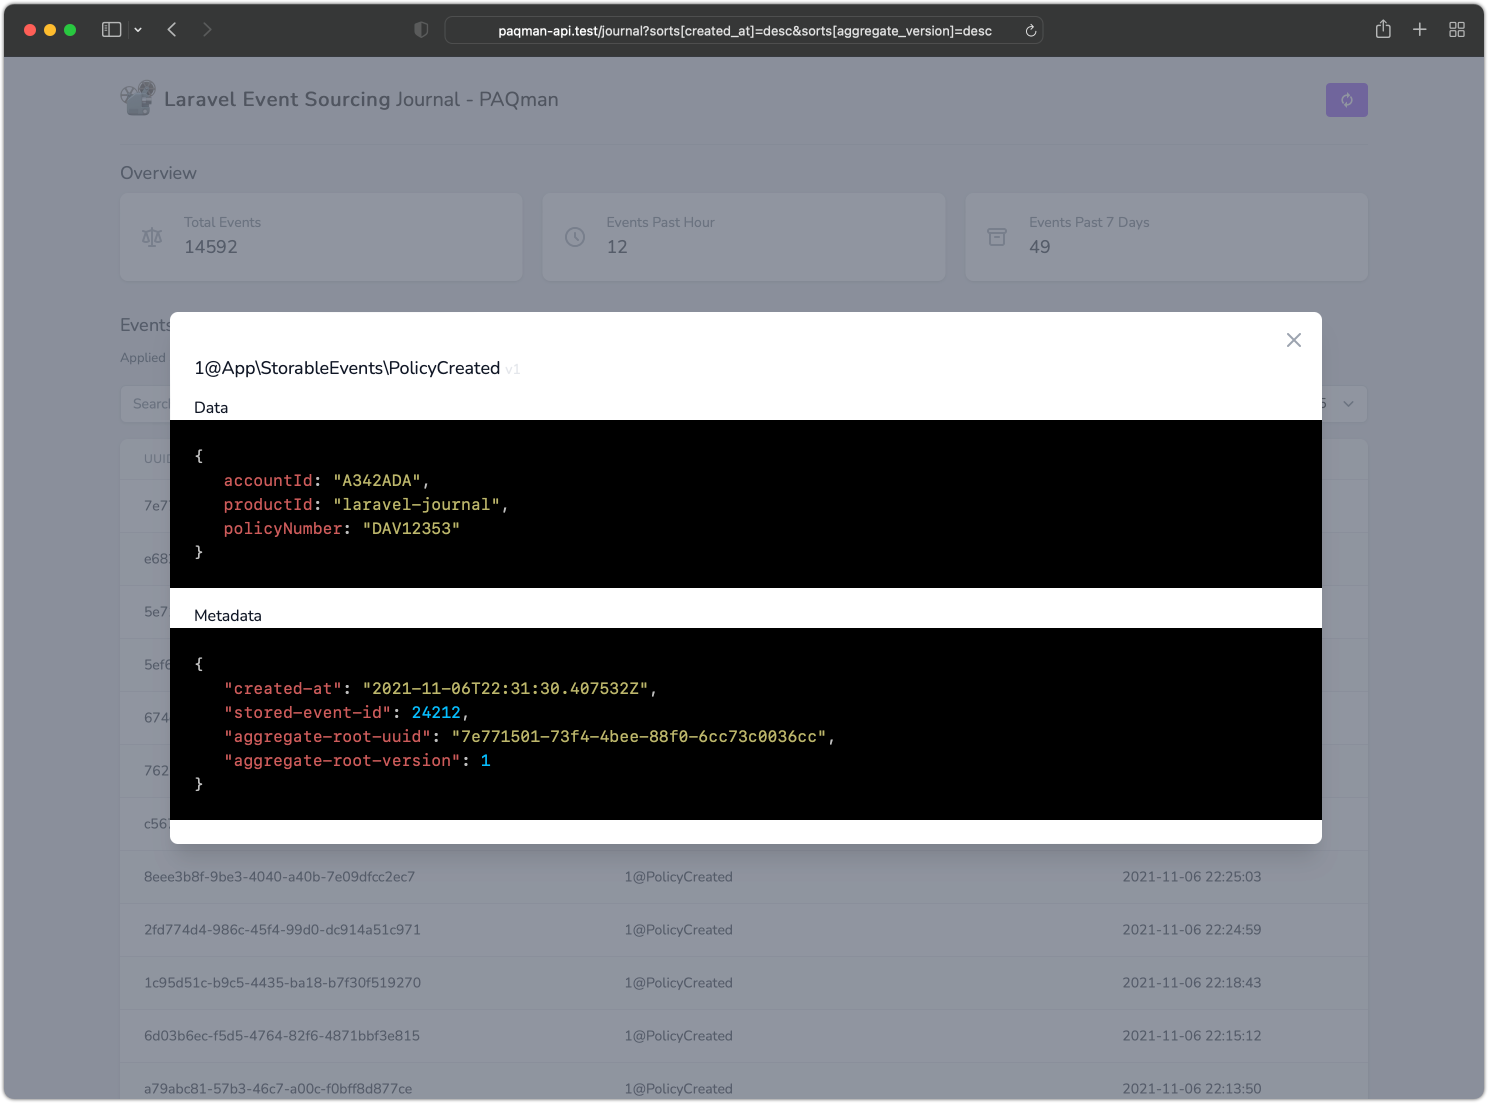This screenshot has width=1488, height=1103.
Task: Go back in browser history
Action: (172, 30)
